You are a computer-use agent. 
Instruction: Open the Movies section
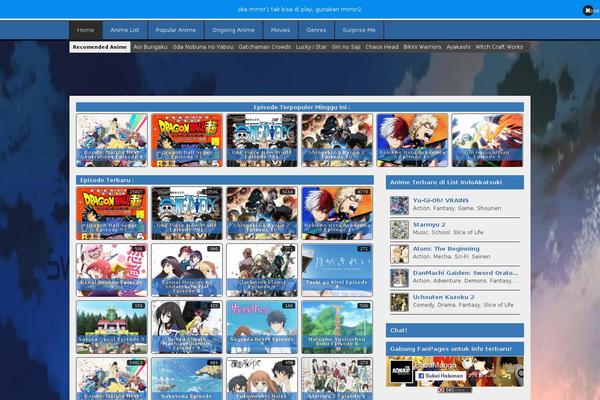pos(280,30)
